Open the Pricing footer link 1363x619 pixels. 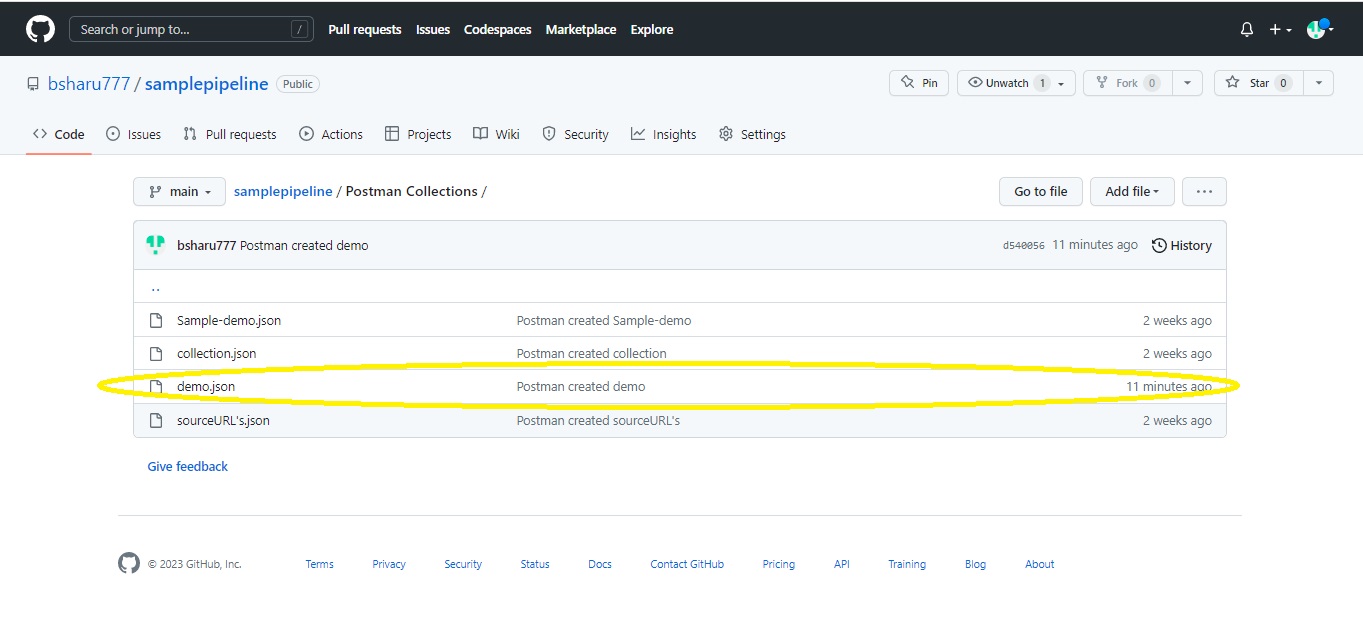pos(779,564)
